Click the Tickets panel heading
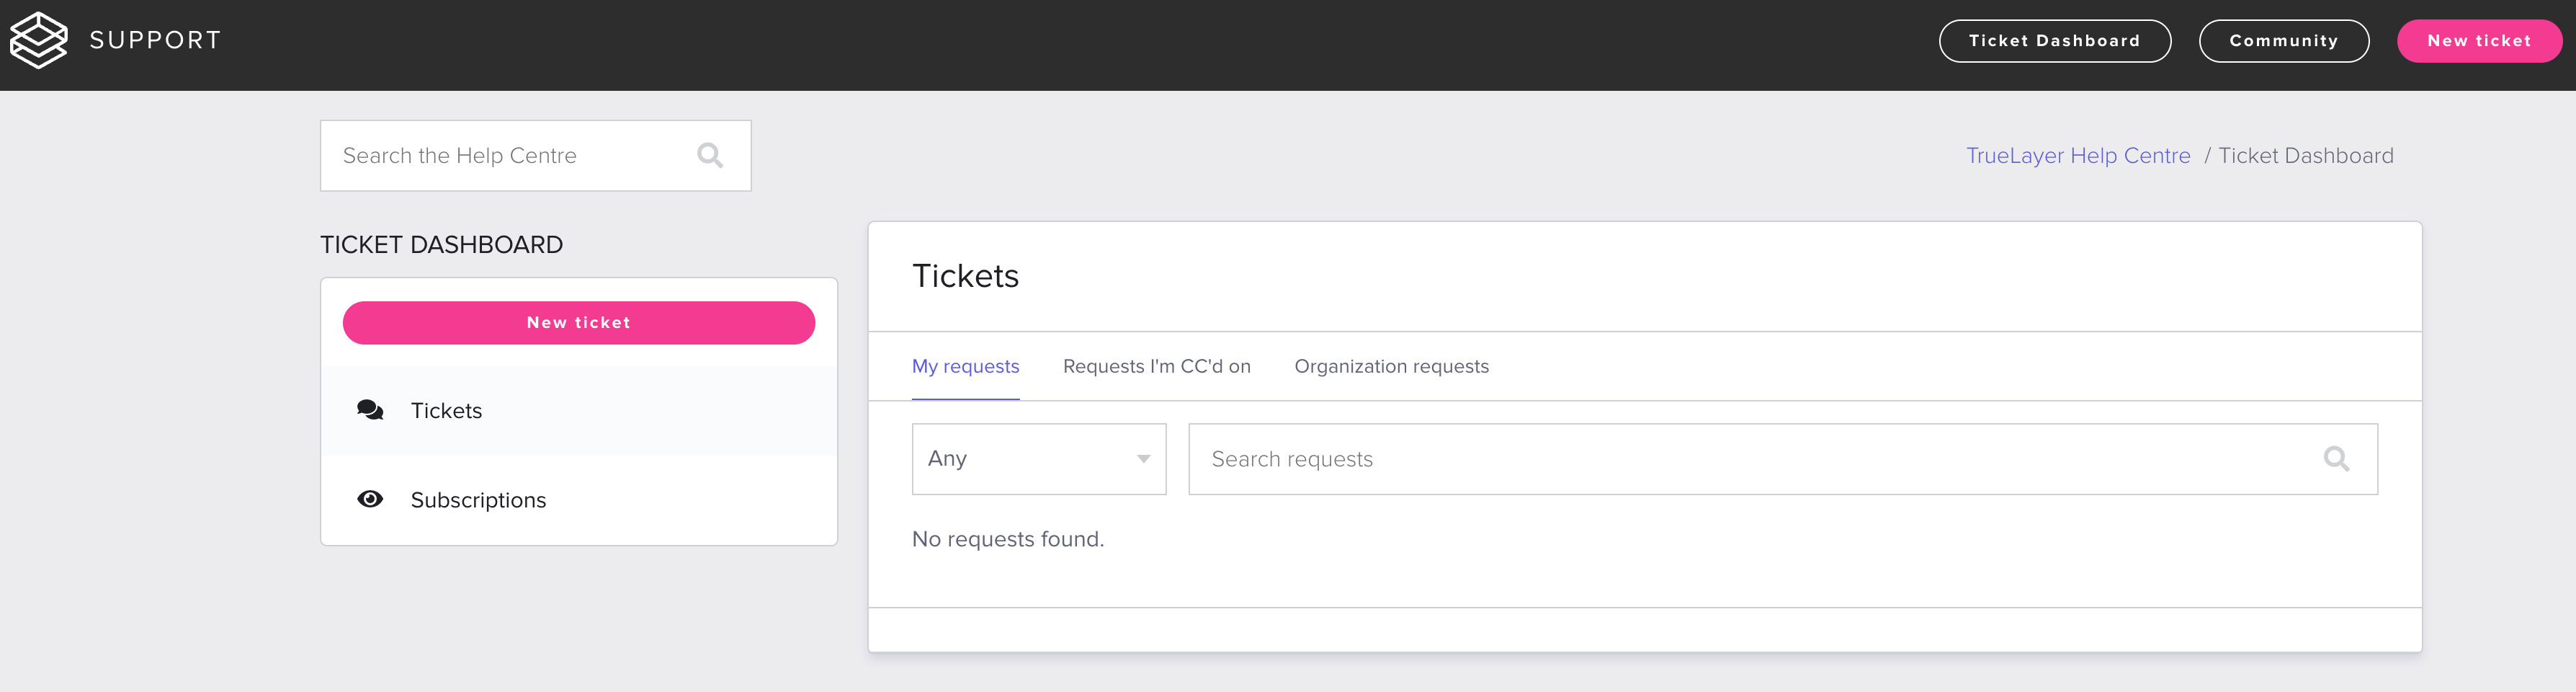This screenshot has height=692, width=2576. click(x=965, y=276)
